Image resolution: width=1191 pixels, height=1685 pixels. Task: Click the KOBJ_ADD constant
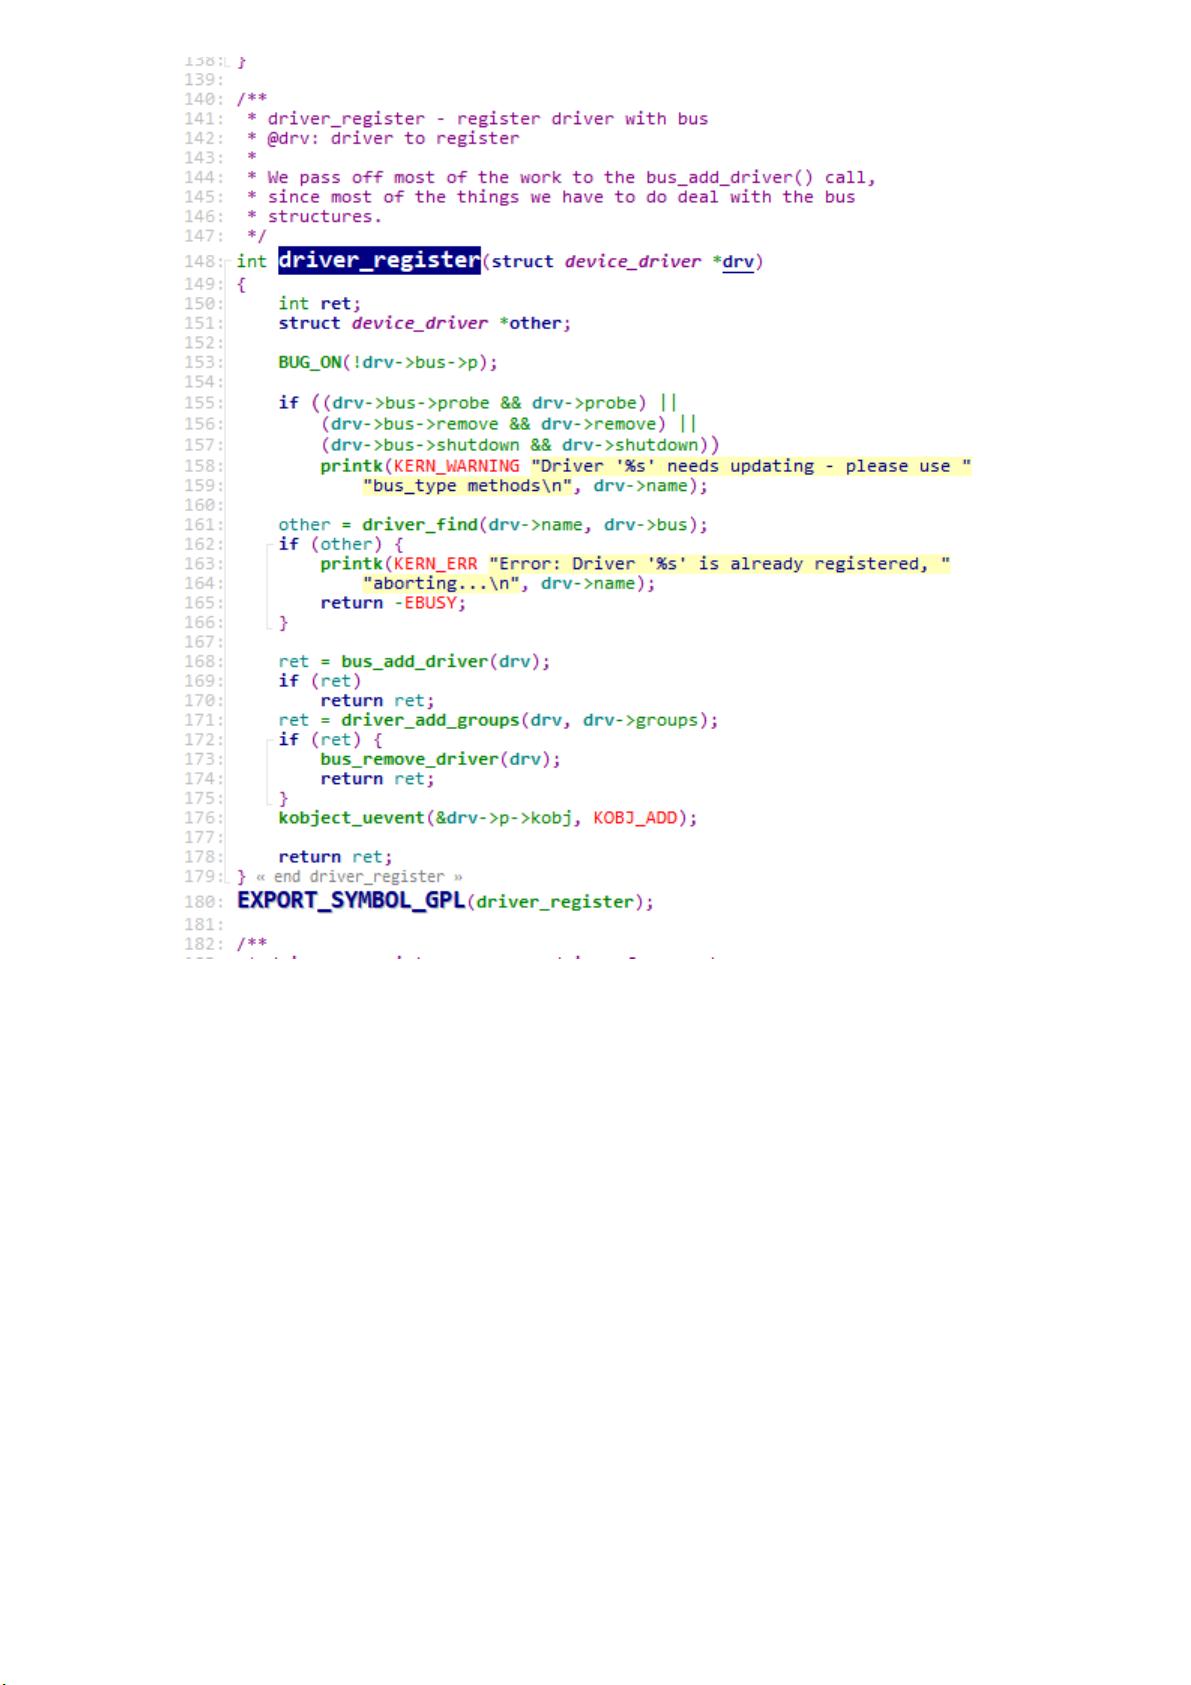coord(635,818)
